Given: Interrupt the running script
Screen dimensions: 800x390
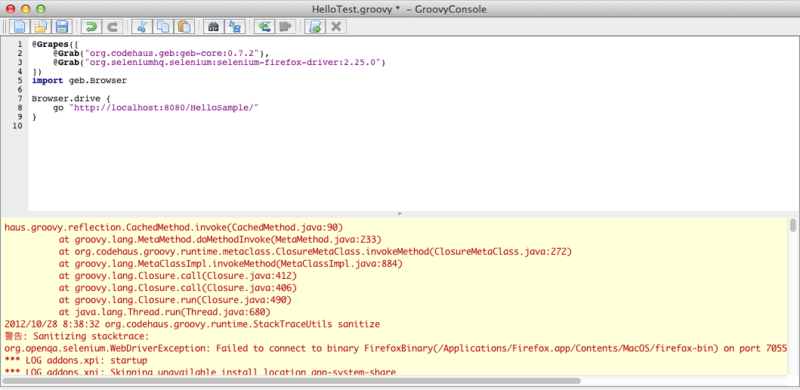Looking at the screenshot, I should point(336,27).
